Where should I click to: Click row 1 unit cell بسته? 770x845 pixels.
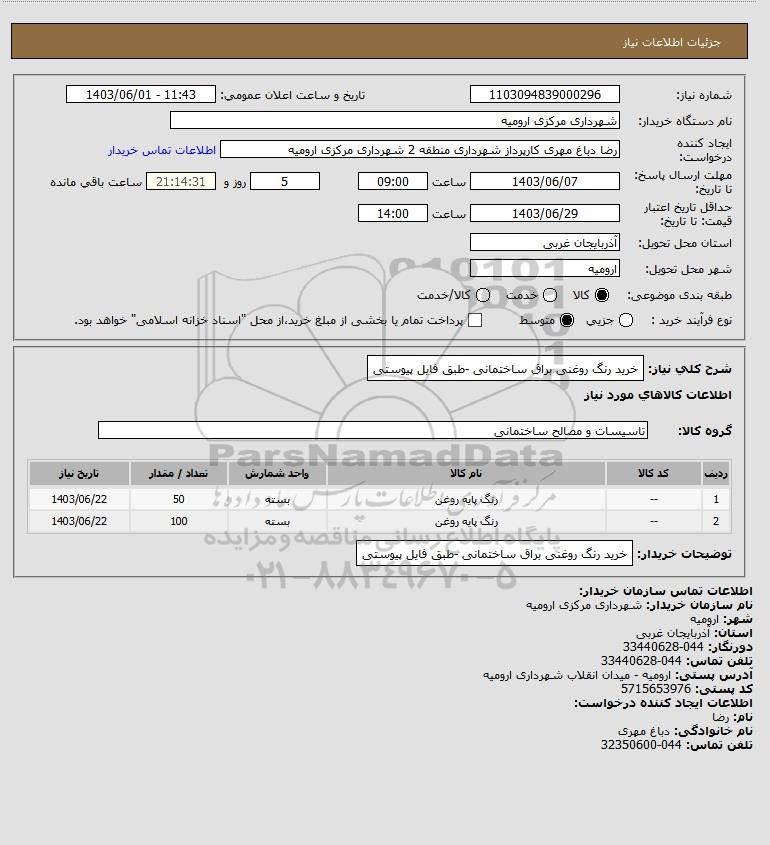tap(277, 500)
